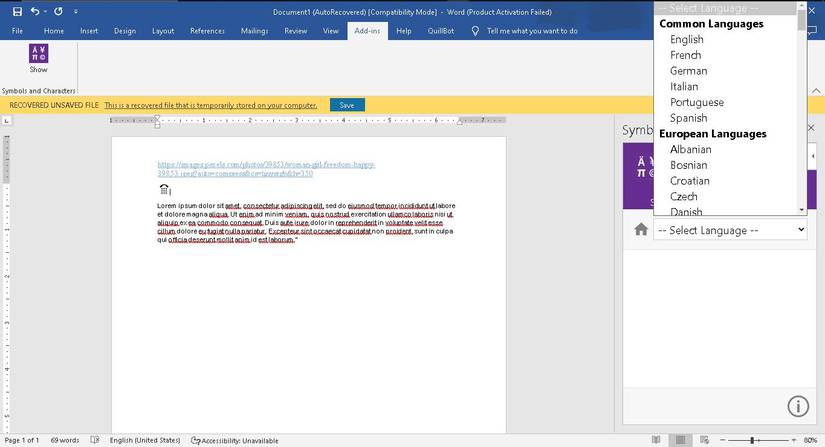
Task: Click the recovered file message link
Action: click(x=210, y=105)
